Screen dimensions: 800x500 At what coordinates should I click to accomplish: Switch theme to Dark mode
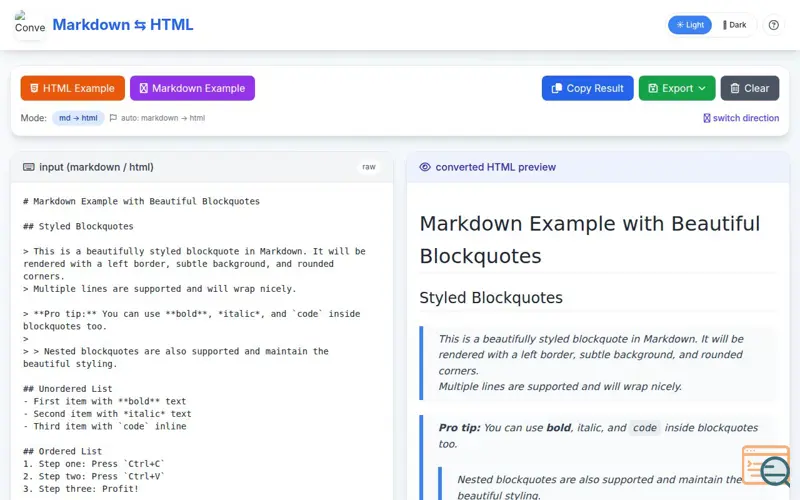(734, 24)
